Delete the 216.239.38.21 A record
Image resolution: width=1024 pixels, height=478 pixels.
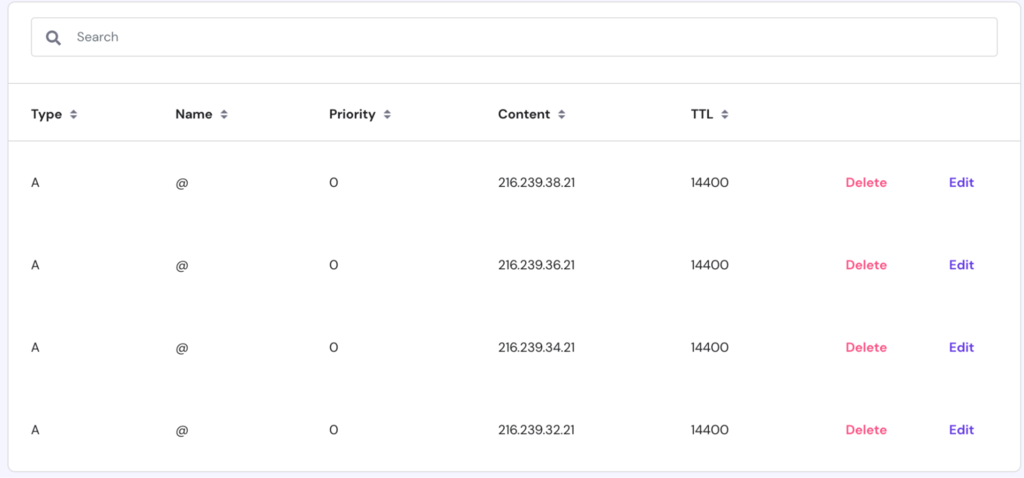pyautogui.click(x=866, y=183)
